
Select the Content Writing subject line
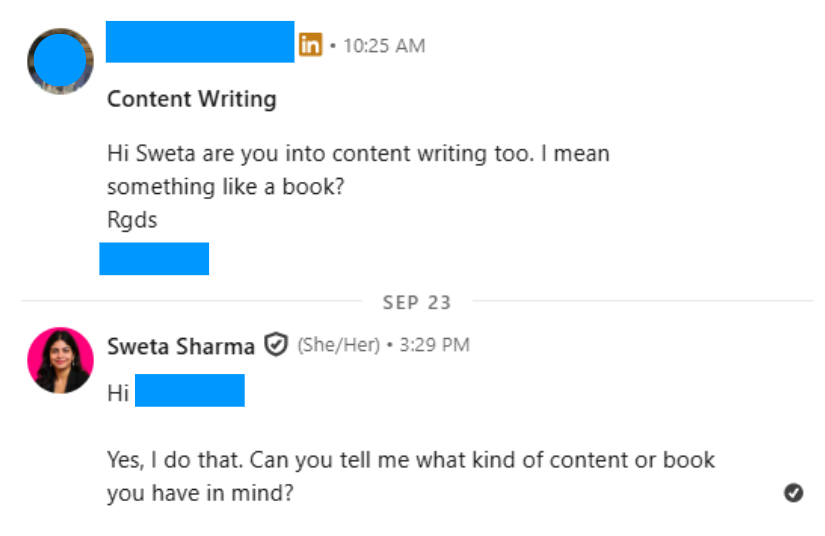tap(192, 99)
